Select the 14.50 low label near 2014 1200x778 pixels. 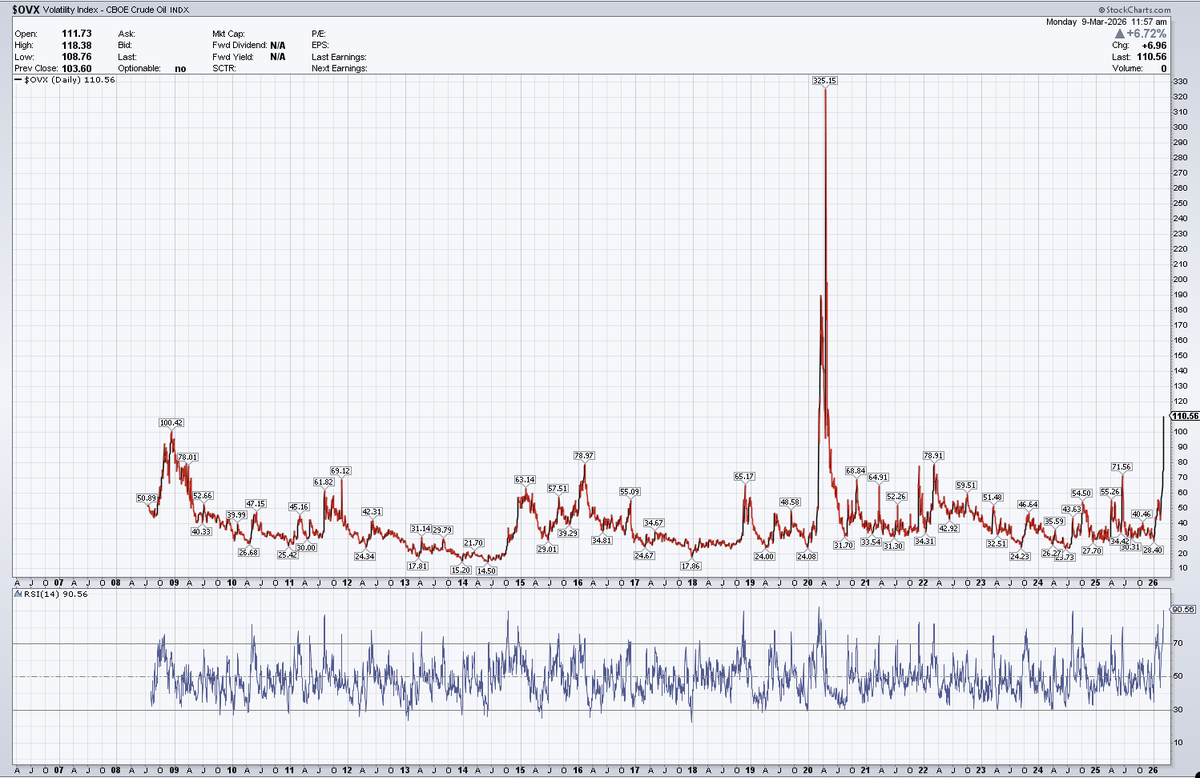pos(486,570)
